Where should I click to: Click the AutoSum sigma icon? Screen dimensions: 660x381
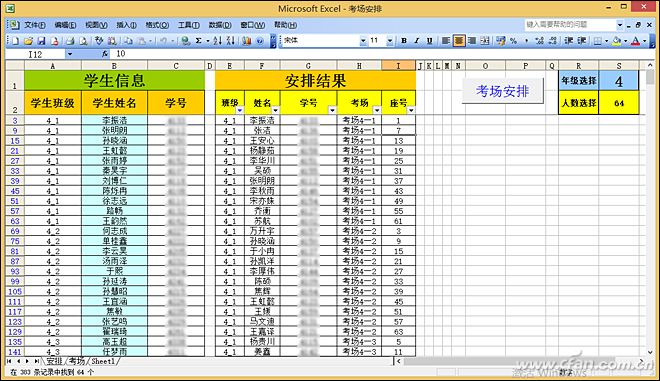tap(198, 41)
